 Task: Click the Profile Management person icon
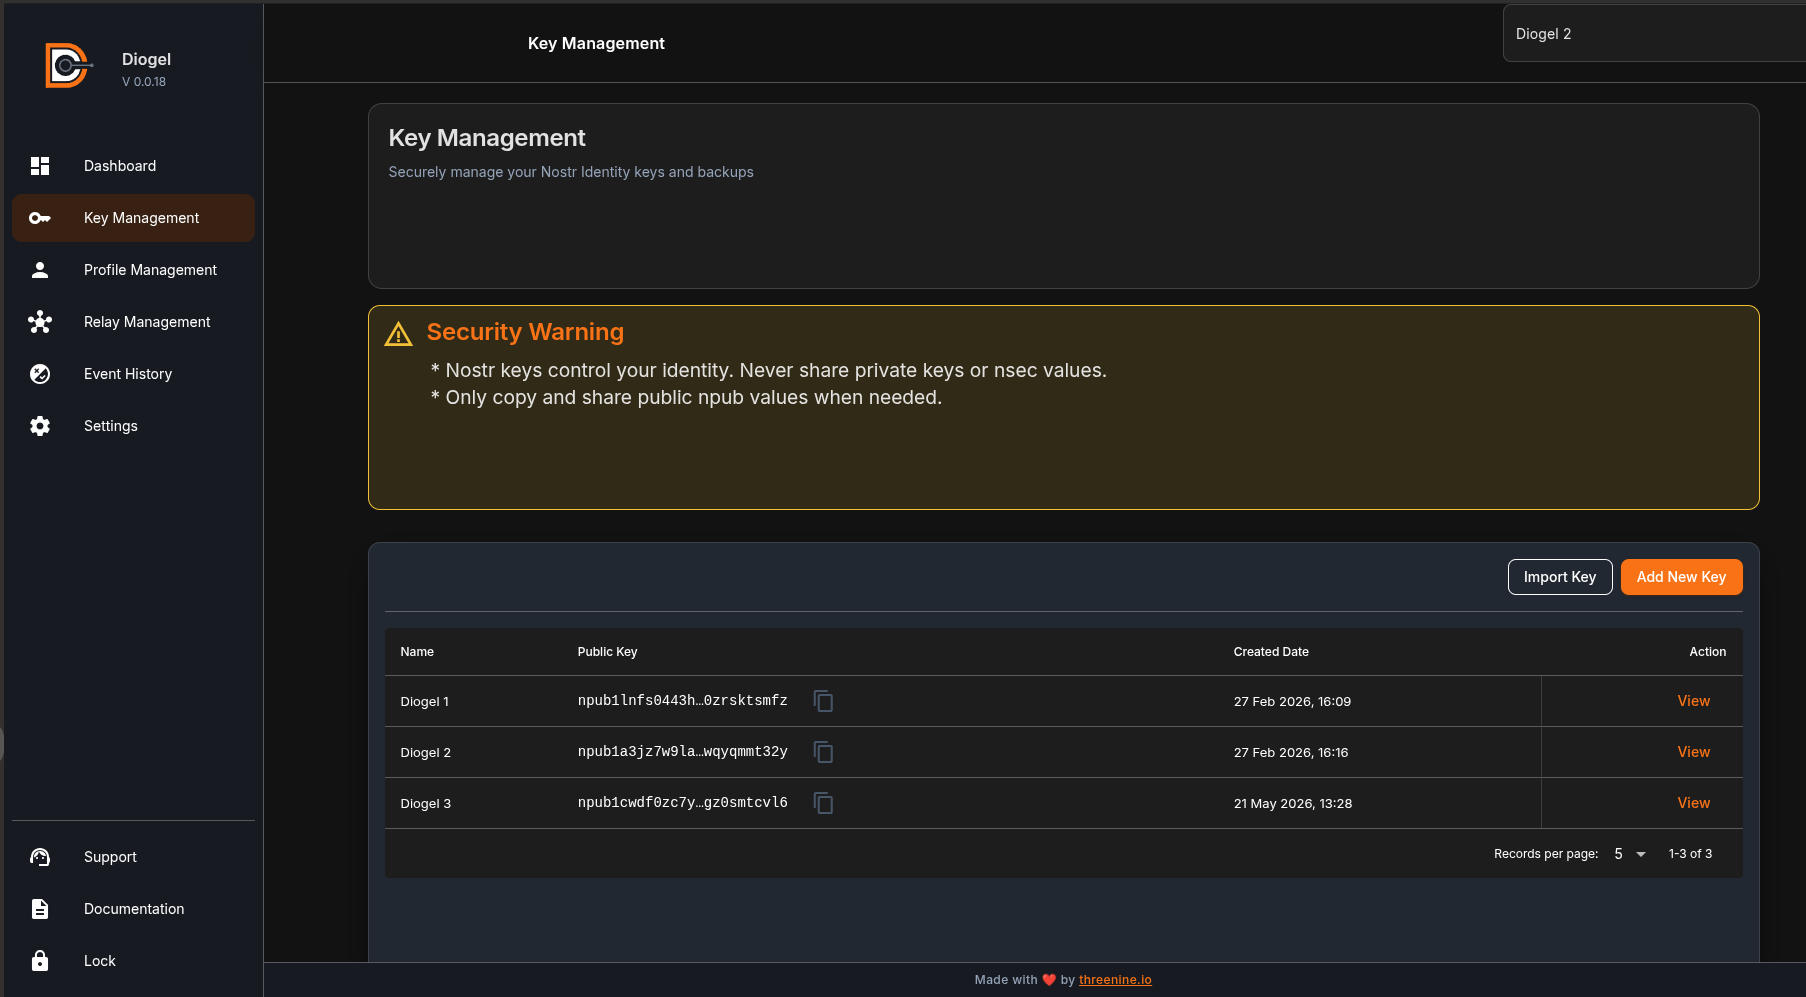pyautogui.click(x=40, y=270)
